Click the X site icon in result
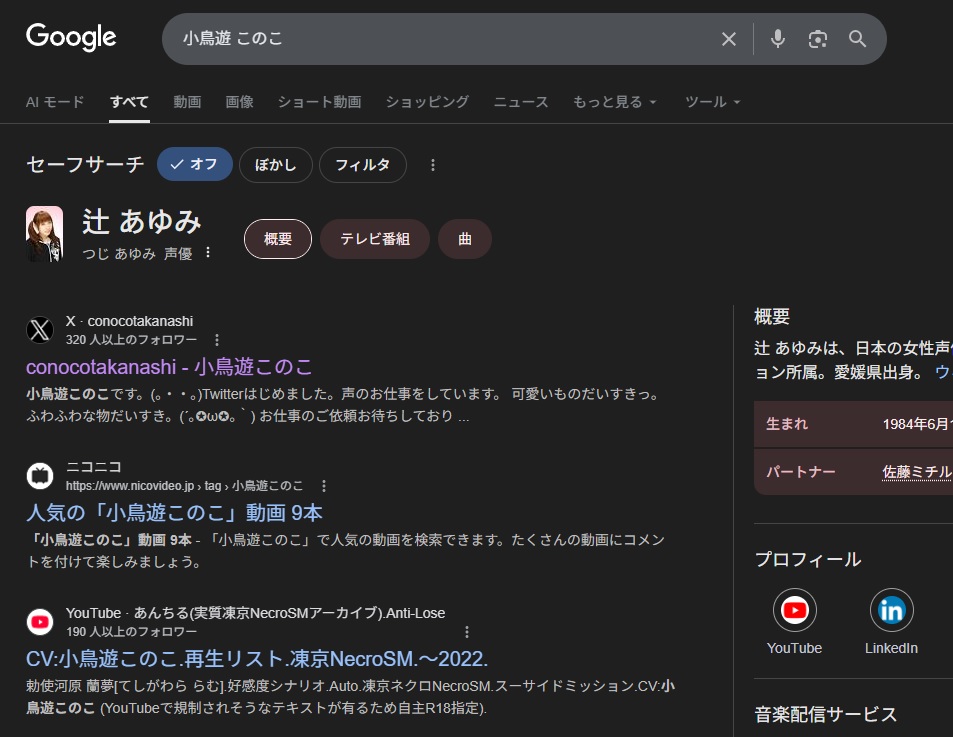Screen dimensions: 953x737 (x=40, y=330)
